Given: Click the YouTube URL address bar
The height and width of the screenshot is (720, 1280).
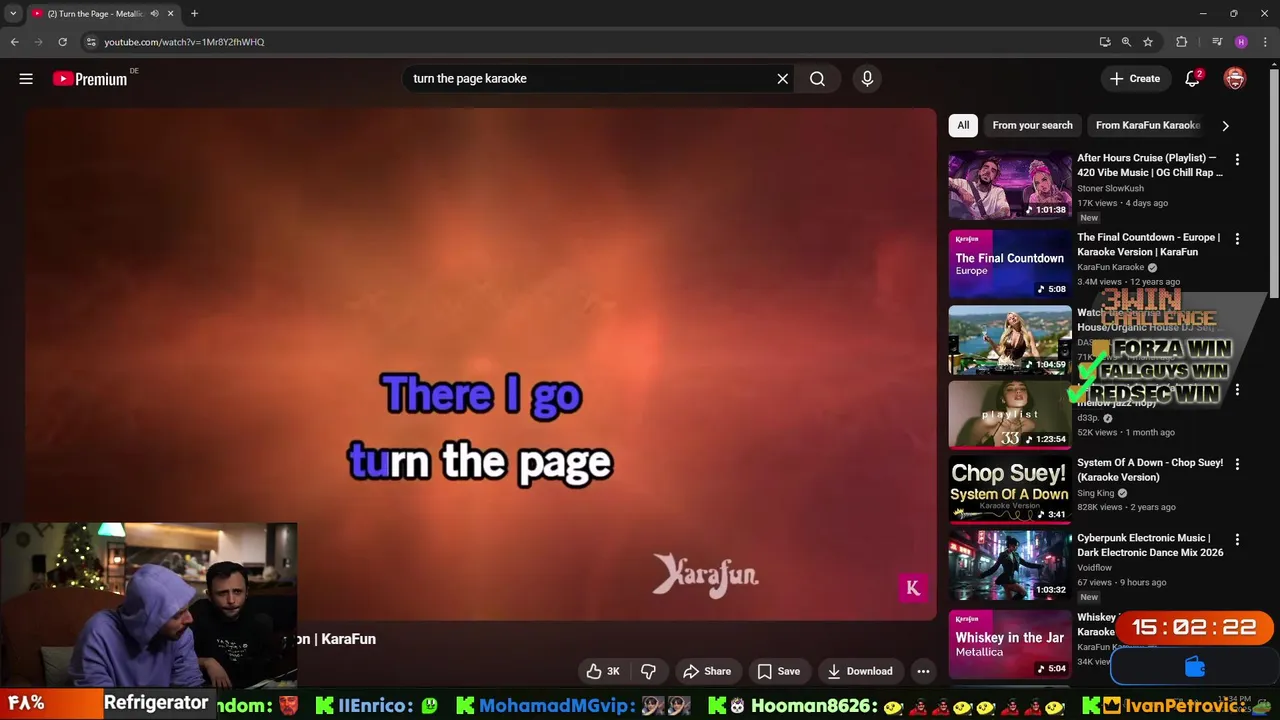Looking at the screenshot, I should pos(590,42).
